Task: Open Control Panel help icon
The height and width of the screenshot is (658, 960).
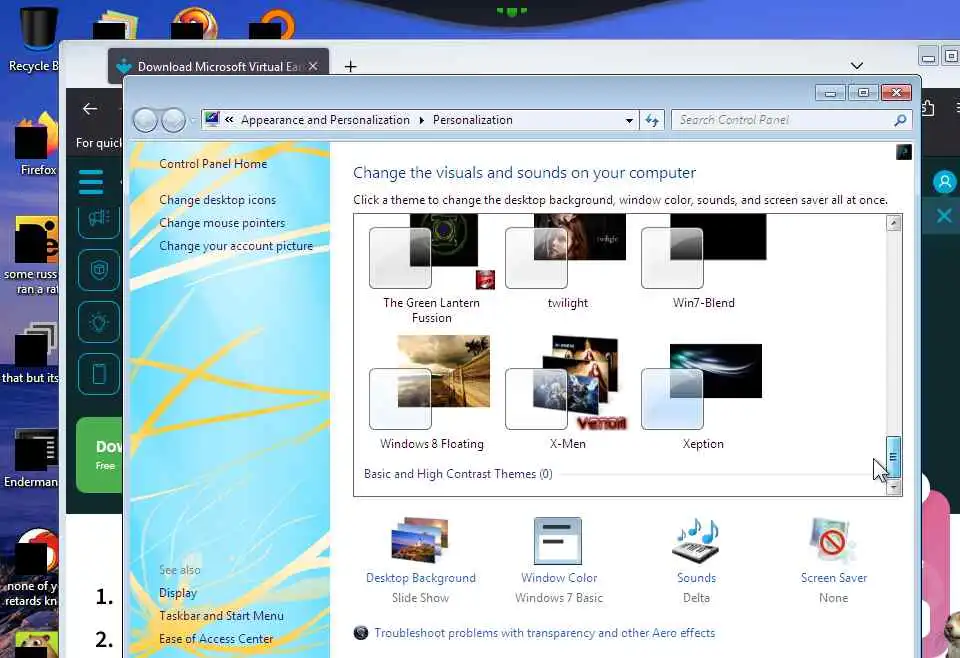Action: click(904, 152)
